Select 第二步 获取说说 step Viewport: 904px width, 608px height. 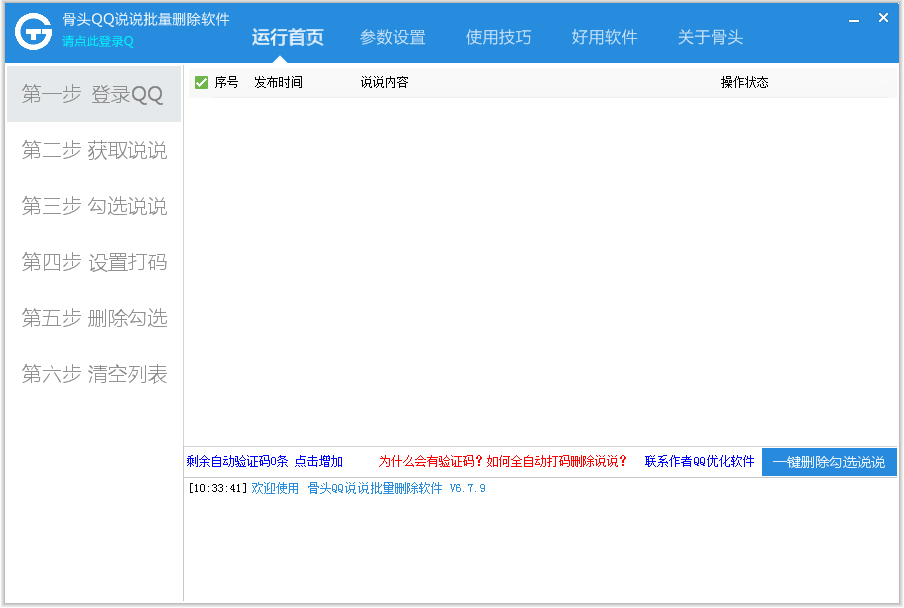pyautogui.click(x=94, y=150)
